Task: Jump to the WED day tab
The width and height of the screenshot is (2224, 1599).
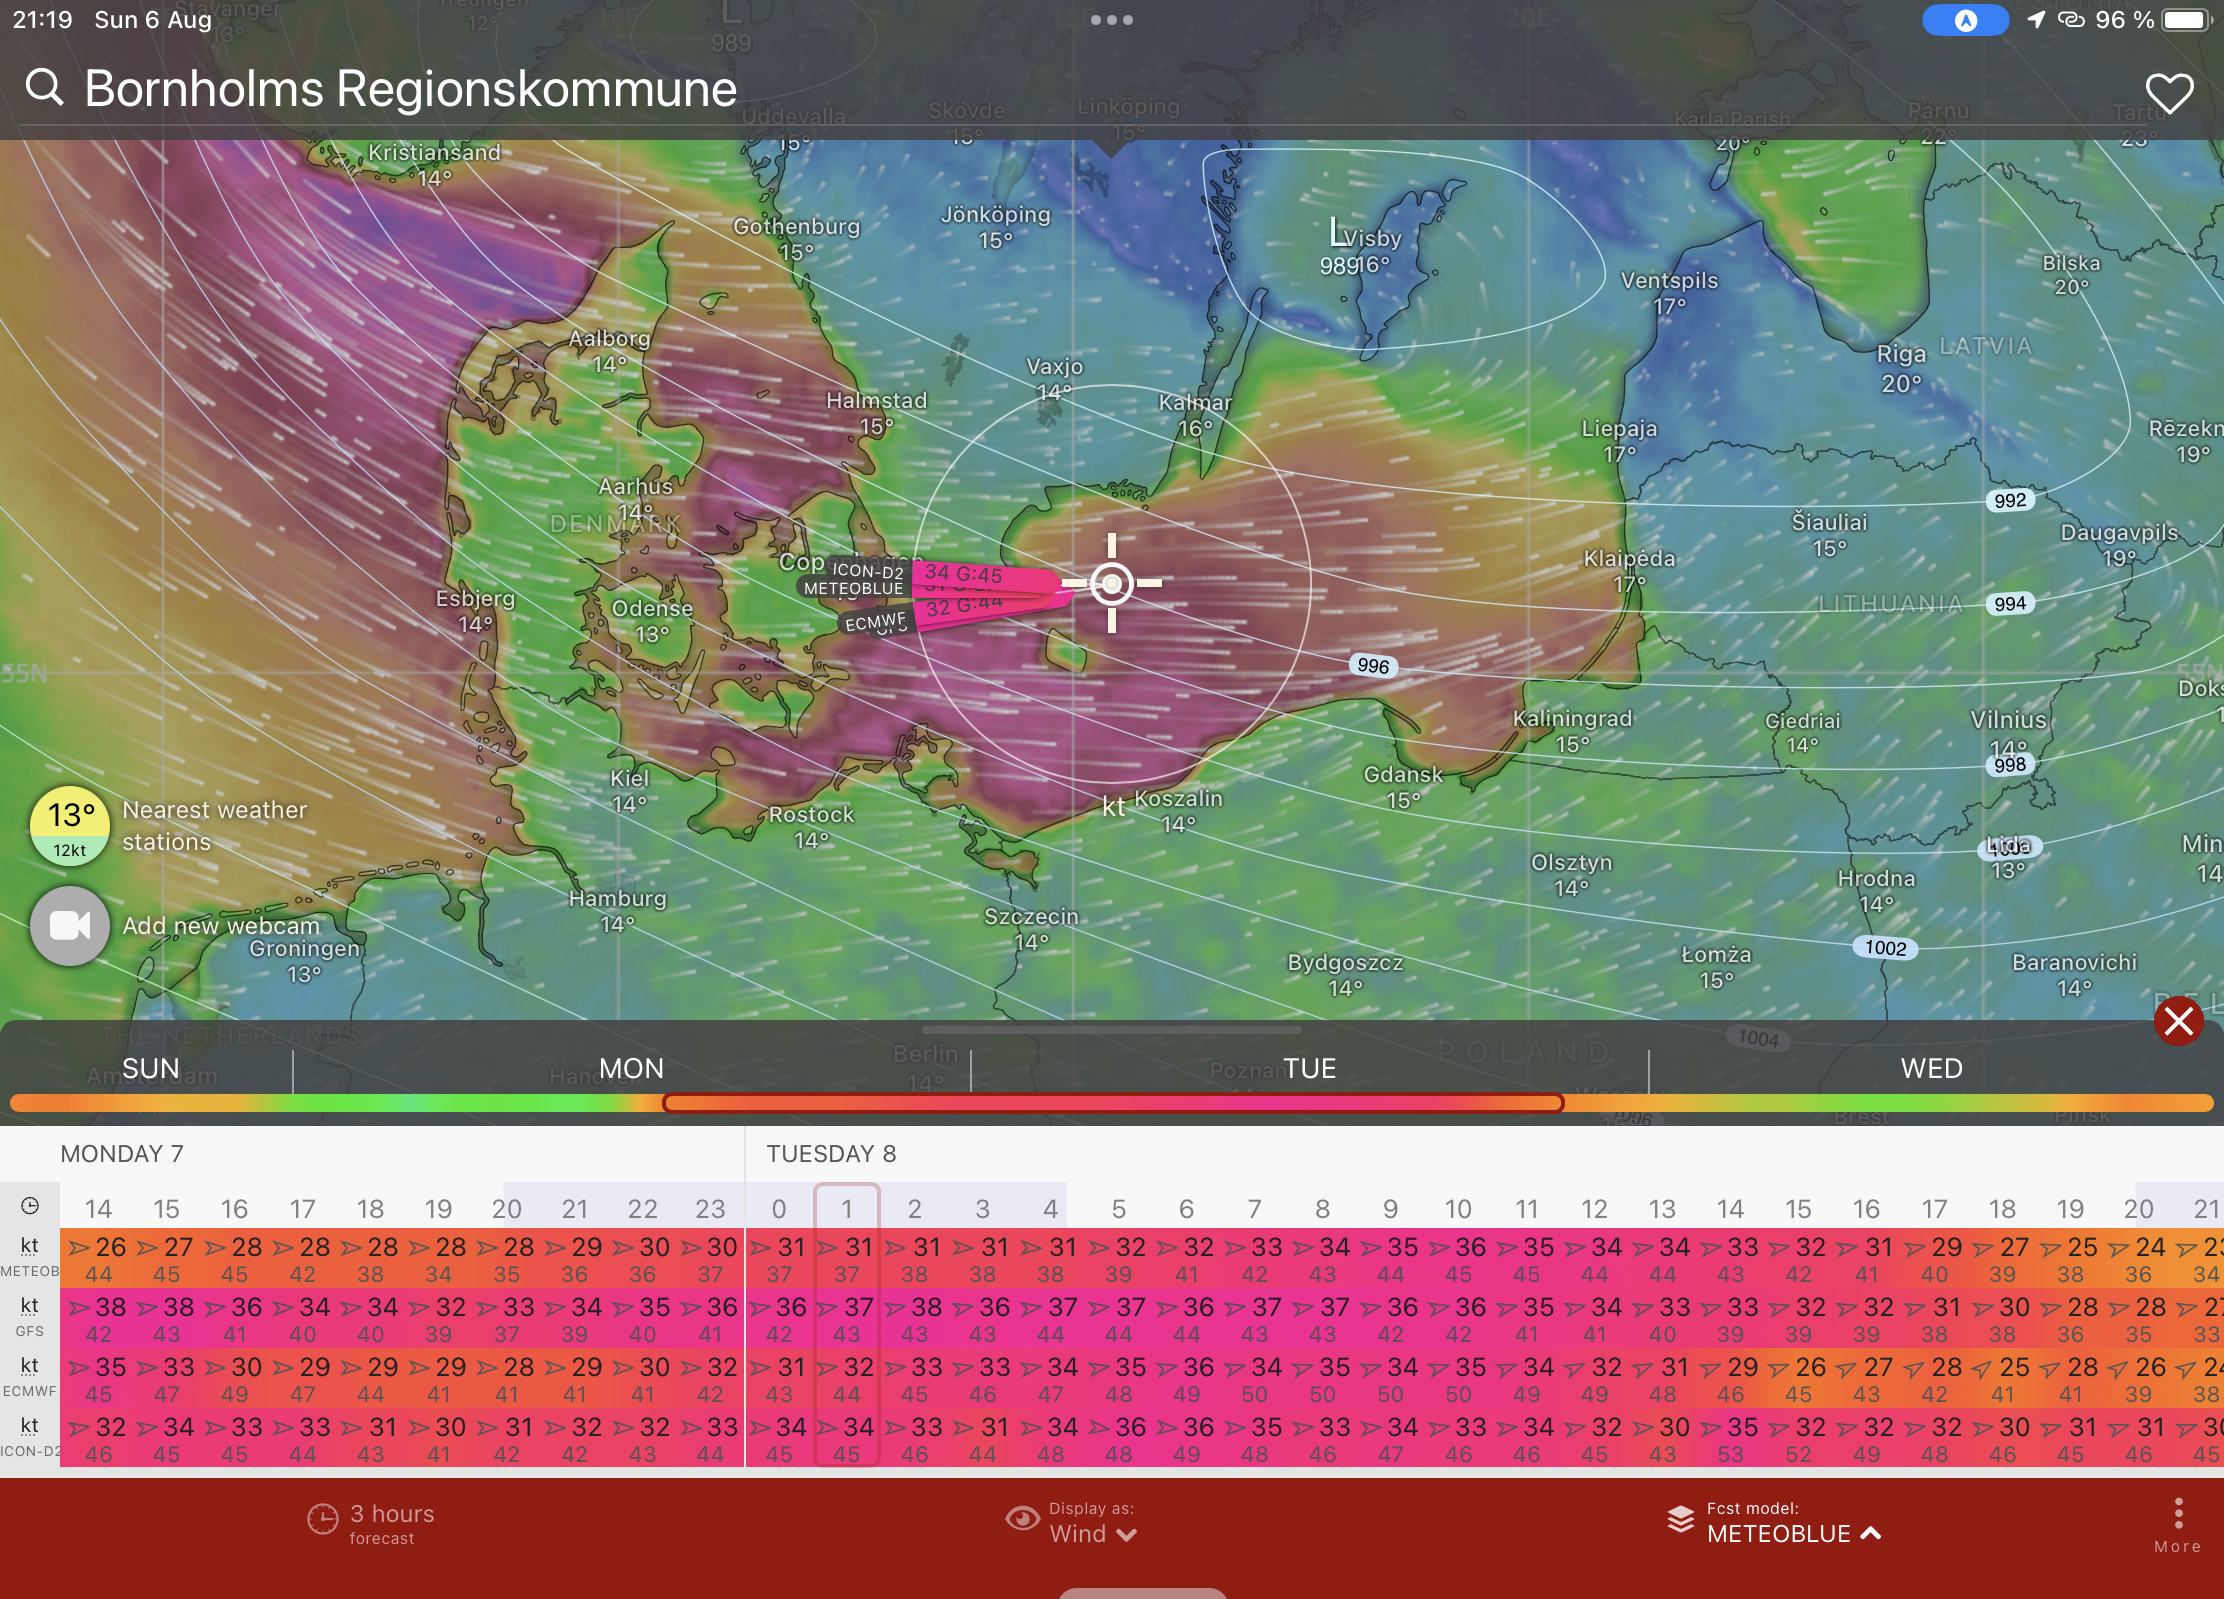Action: (x=1931, y=1068)
